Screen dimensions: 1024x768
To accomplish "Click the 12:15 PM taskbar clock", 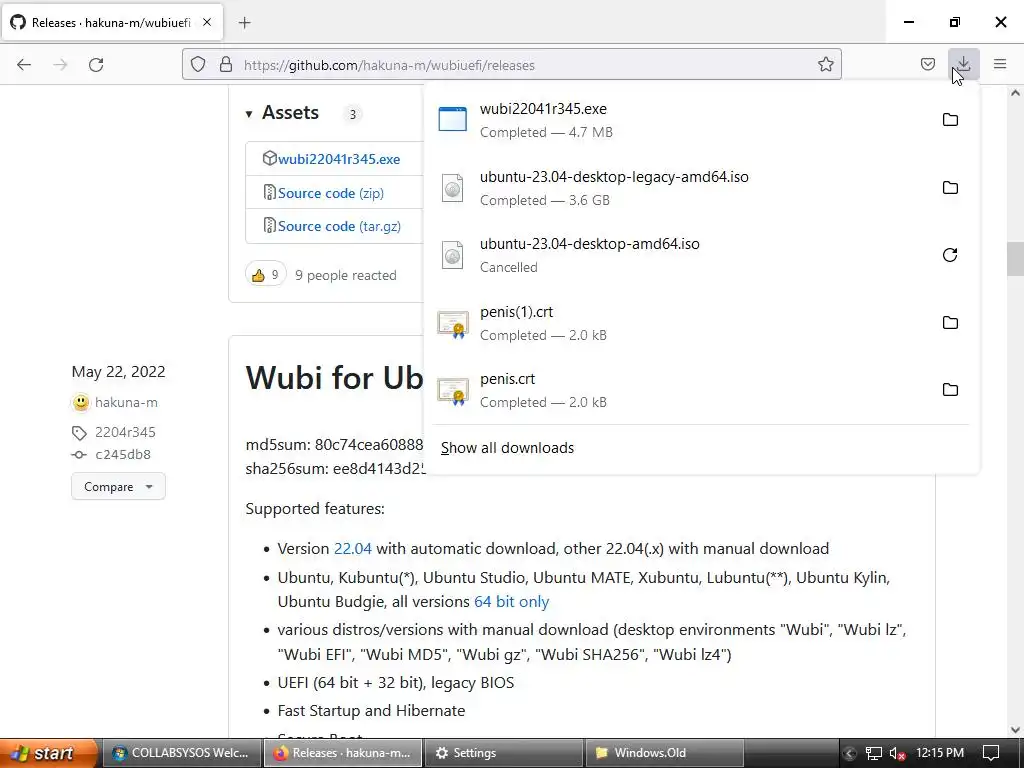I will tap(940, 753).
